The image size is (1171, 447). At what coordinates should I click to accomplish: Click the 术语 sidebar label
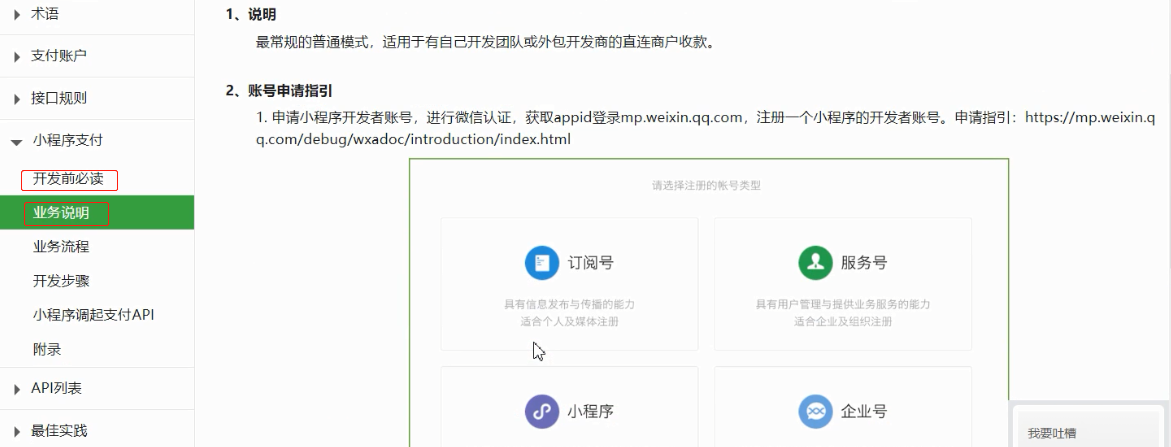[45, 13]
